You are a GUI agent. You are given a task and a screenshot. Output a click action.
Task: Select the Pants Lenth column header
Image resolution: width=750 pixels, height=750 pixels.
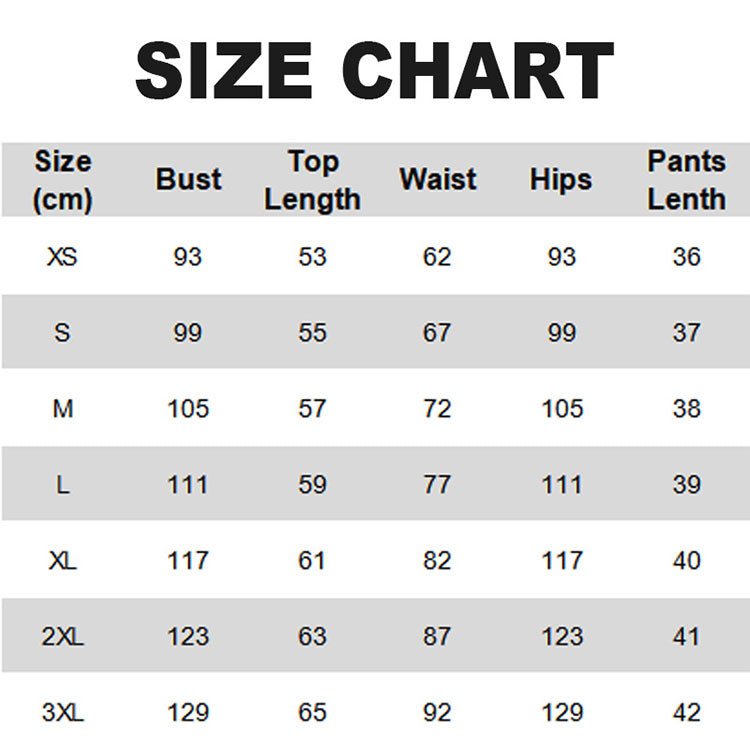point(686,180)
